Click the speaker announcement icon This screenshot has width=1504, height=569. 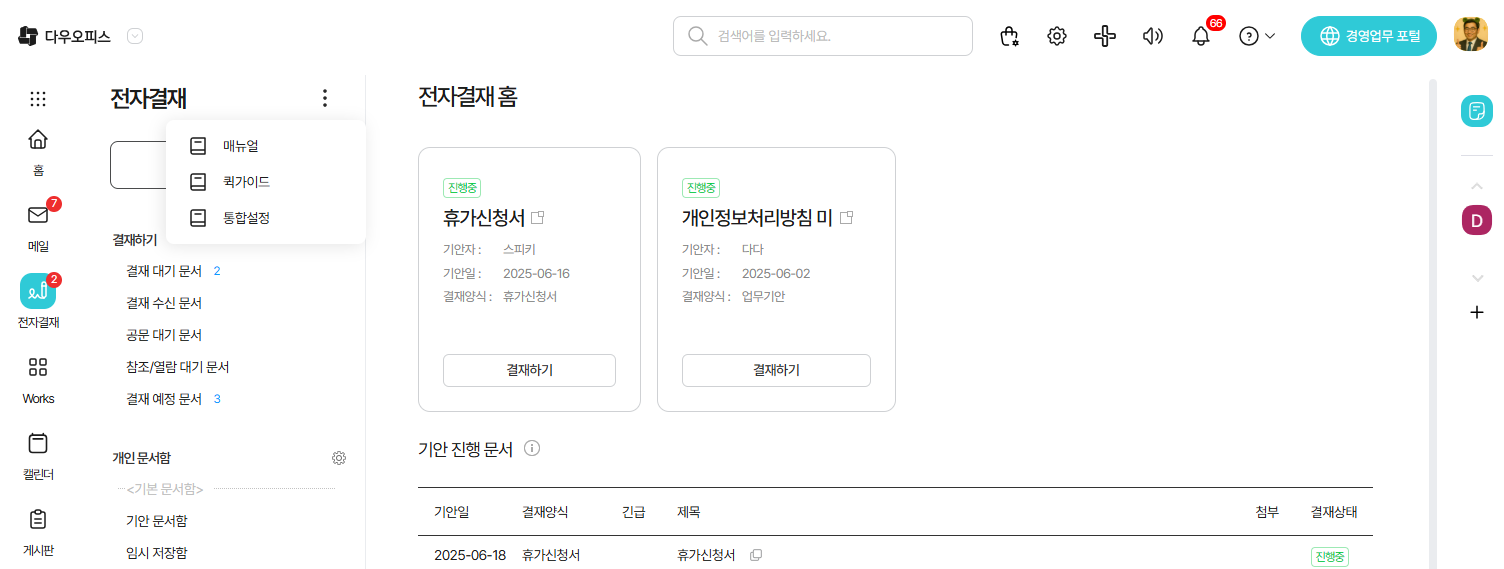point(1153,36)
